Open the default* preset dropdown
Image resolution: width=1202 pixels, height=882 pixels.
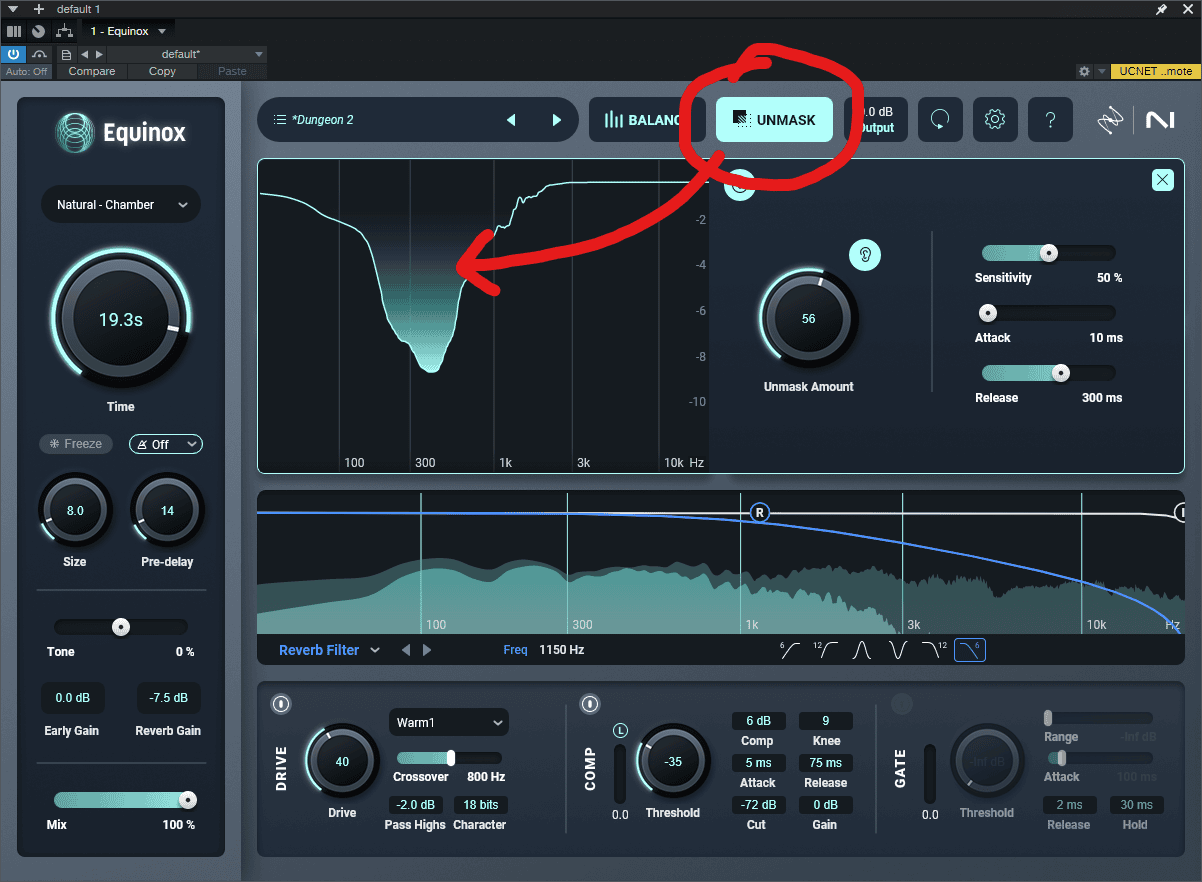pyautogui.click(x=187, y=54)
